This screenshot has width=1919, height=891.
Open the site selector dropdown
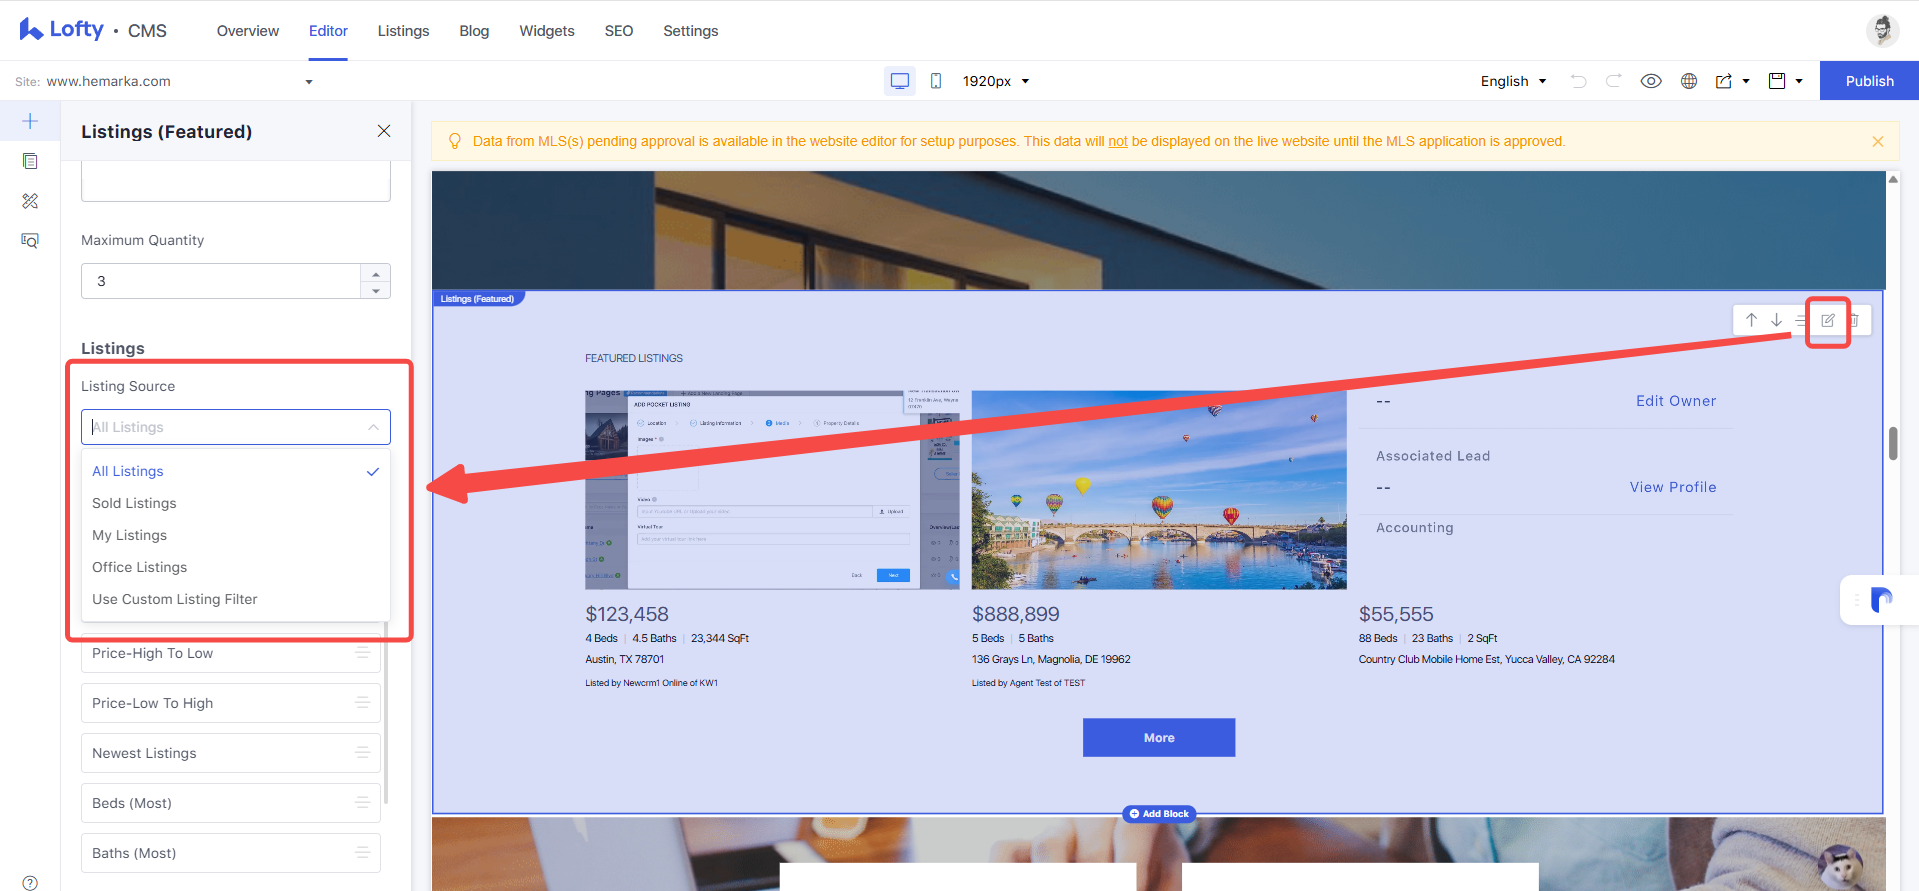[x=309, y=82]
